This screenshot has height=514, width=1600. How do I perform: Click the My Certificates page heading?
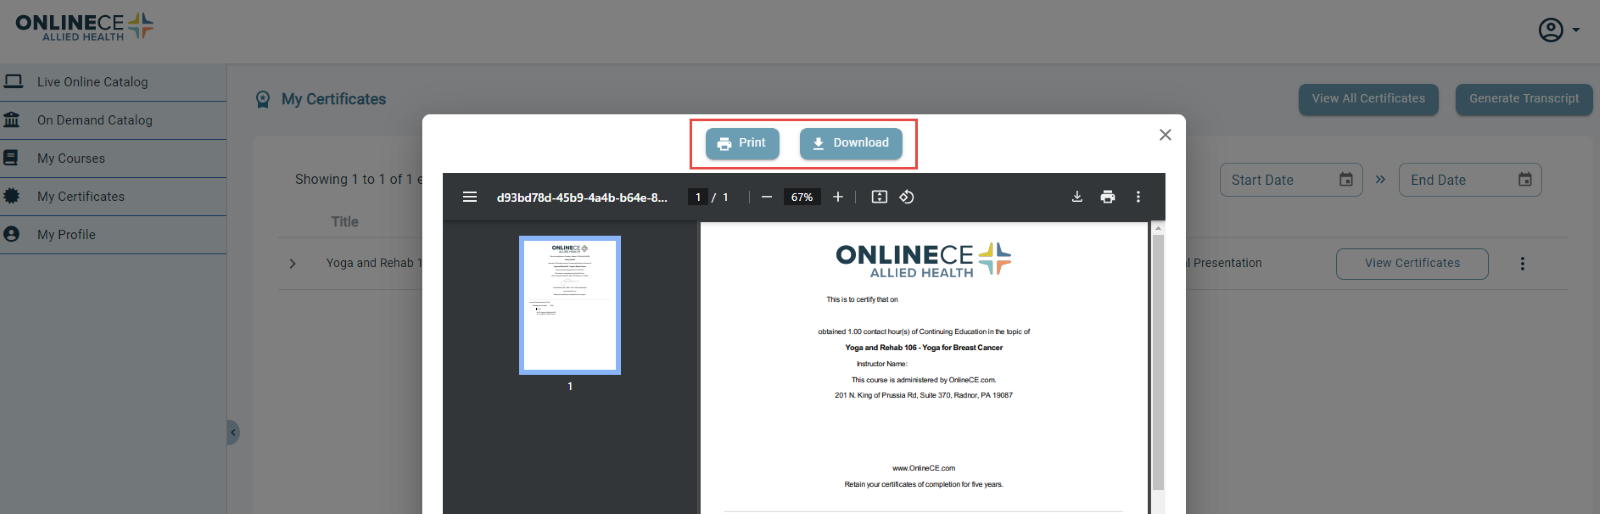click(334, 99)
